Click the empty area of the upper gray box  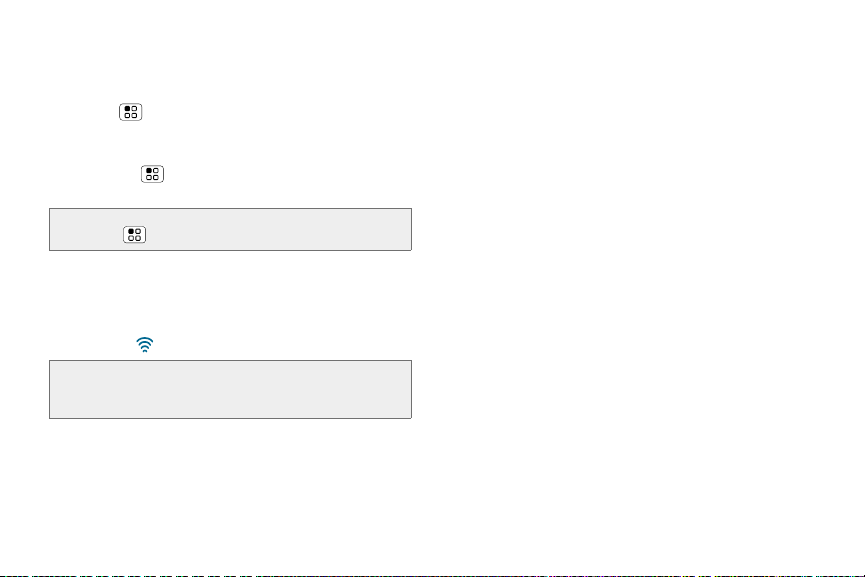pos(276,229)
